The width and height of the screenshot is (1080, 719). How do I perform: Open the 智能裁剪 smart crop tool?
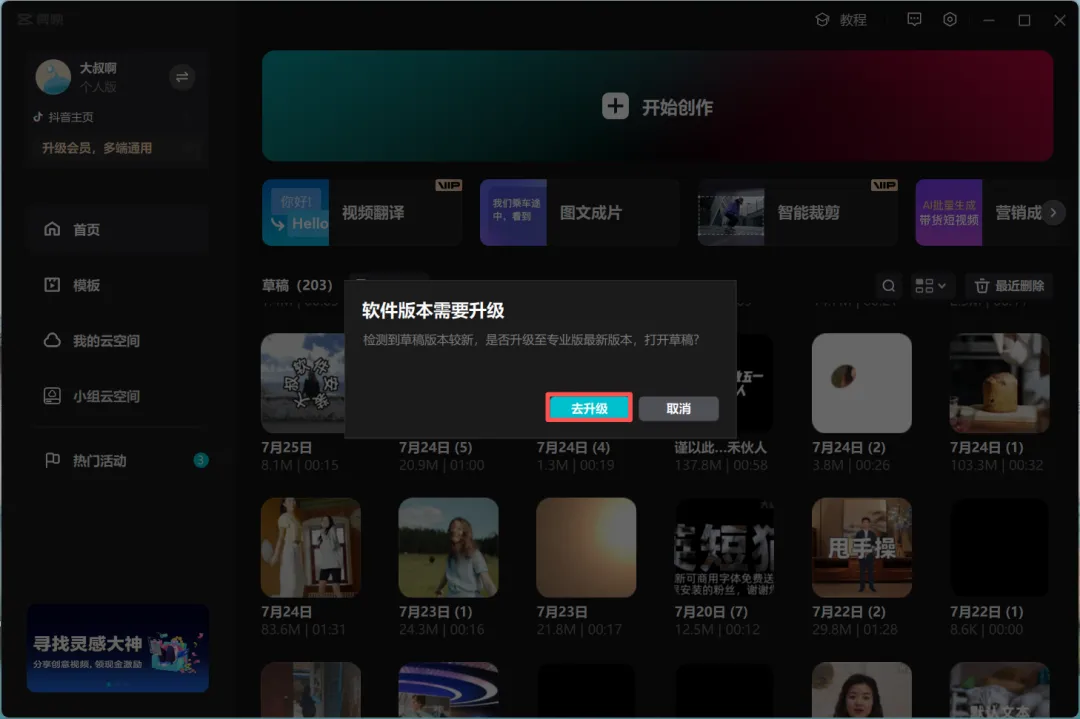point(798,213)
